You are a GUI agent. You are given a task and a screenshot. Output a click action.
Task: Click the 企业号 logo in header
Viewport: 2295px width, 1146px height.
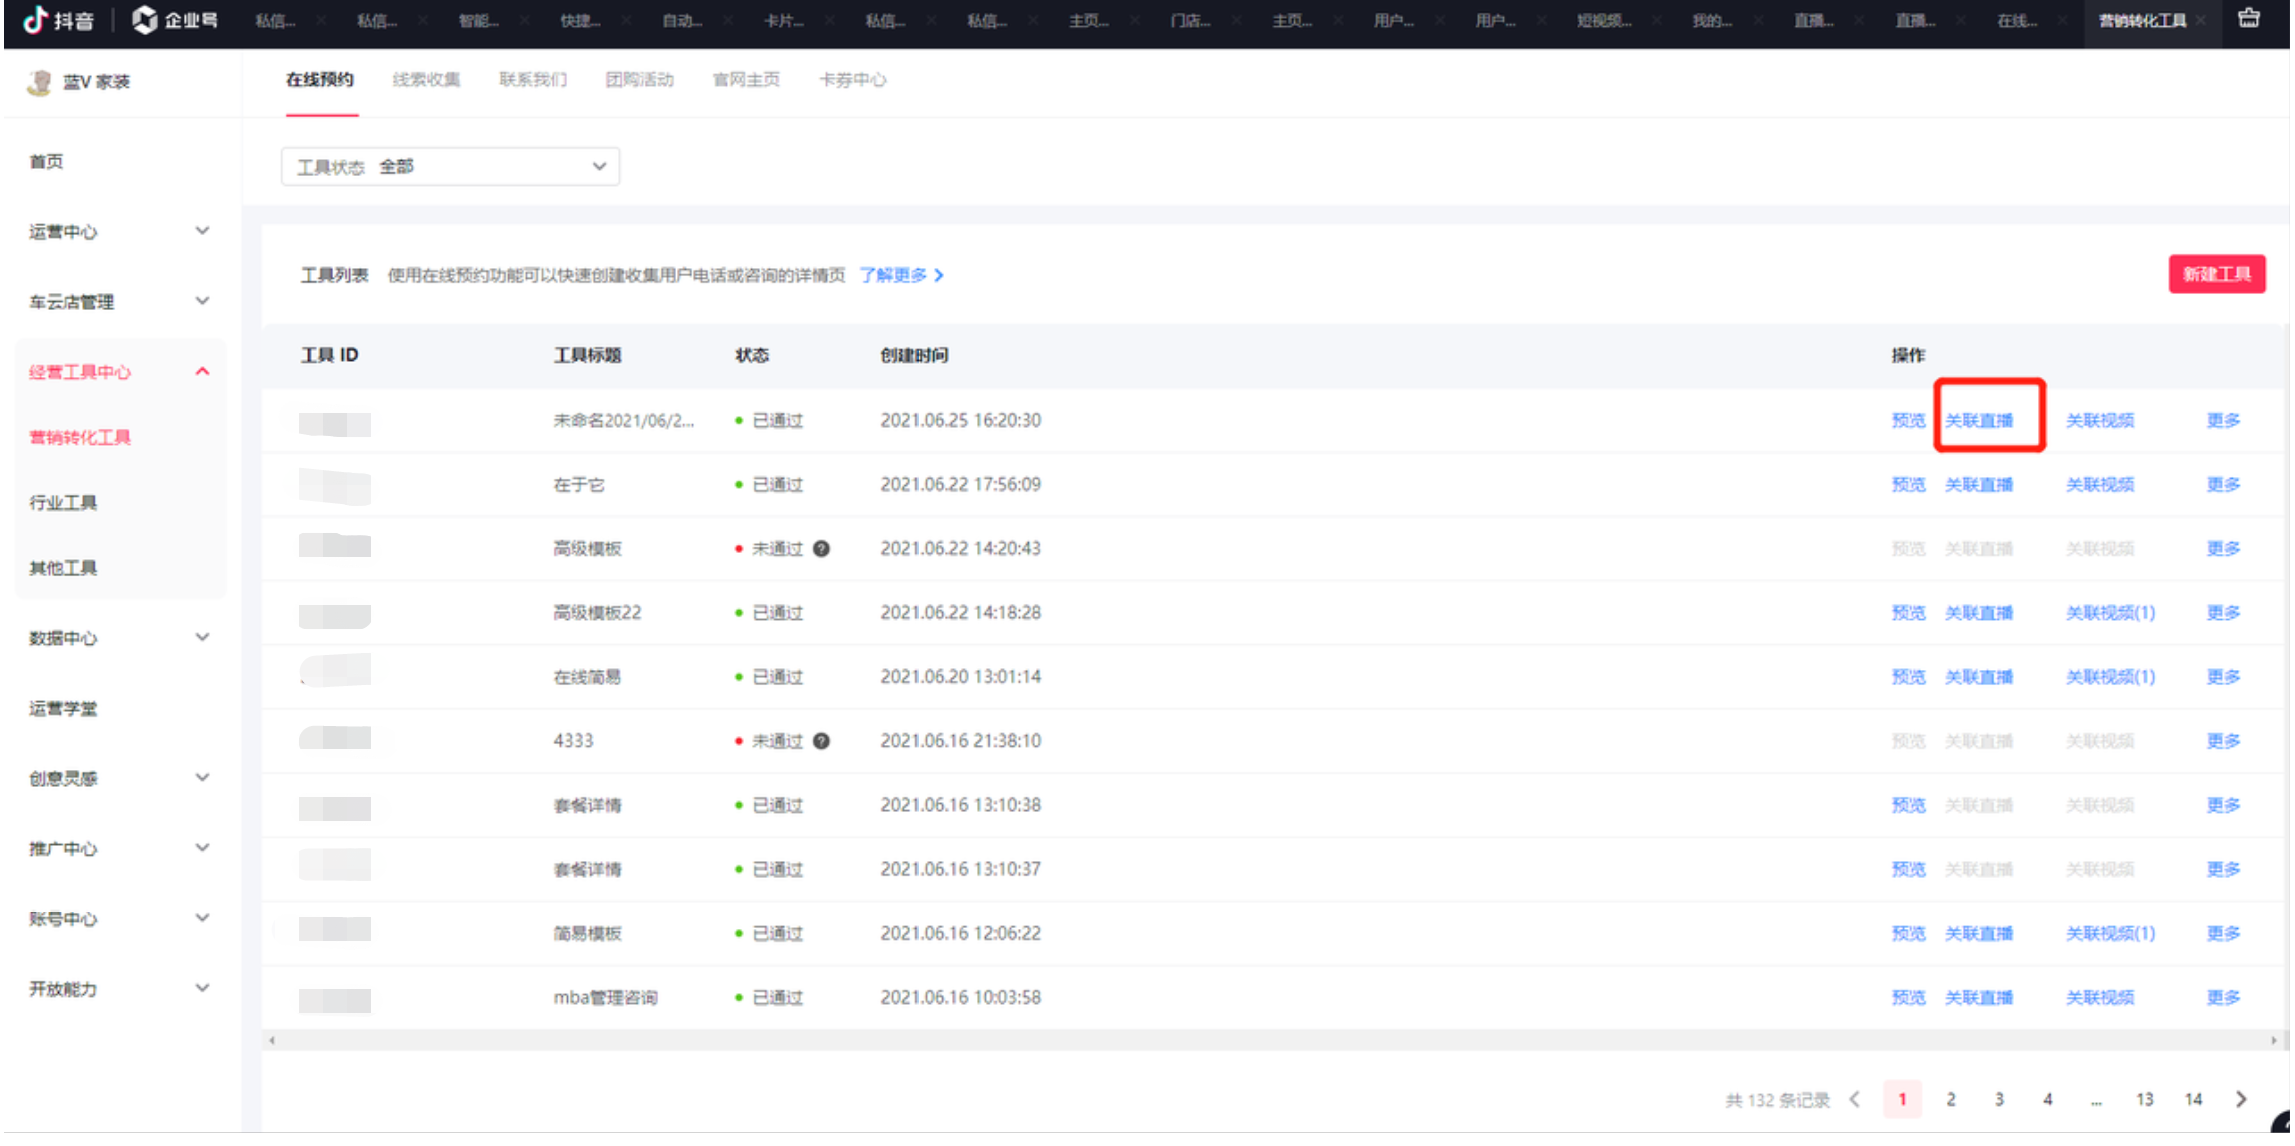tap(175, 20)
